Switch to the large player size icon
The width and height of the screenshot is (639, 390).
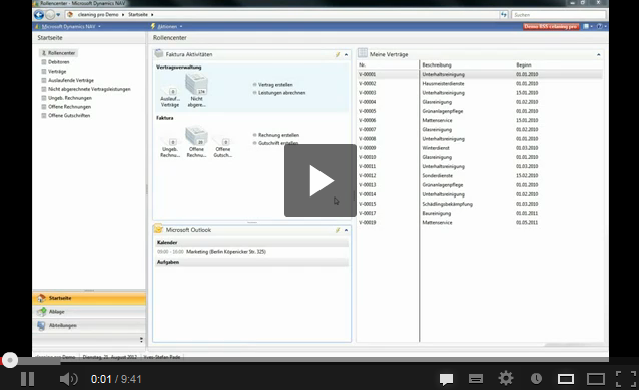coord(596,379)
